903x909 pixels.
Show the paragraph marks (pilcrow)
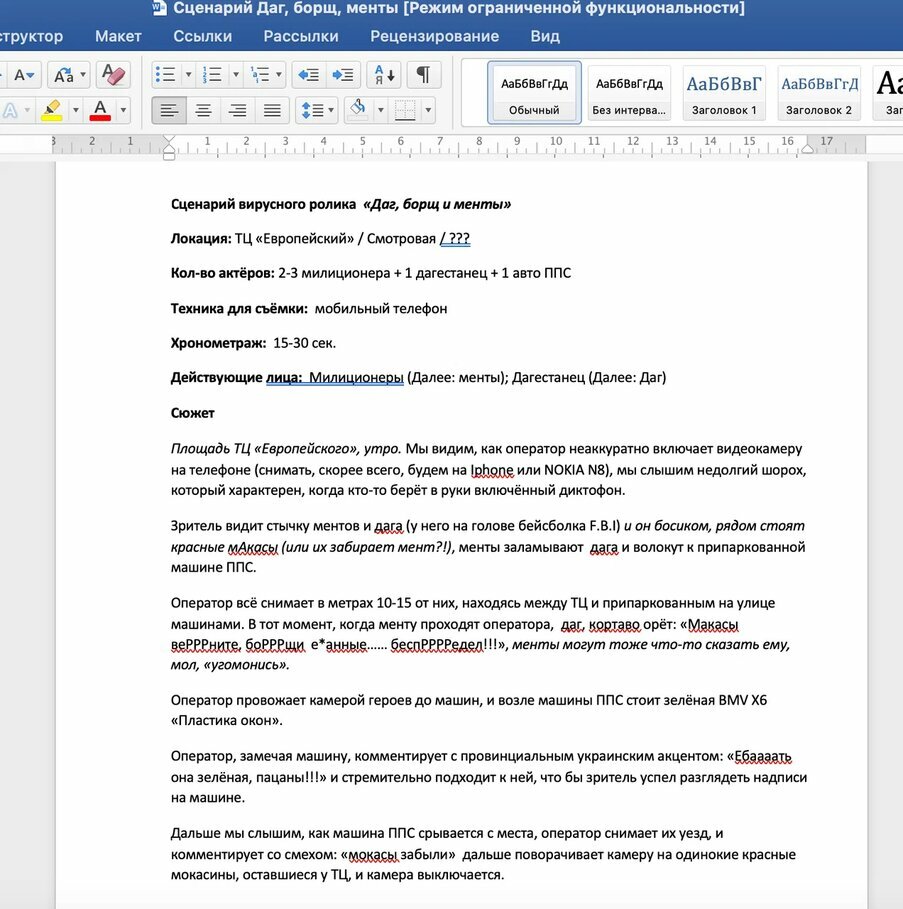tap(424, 75)
